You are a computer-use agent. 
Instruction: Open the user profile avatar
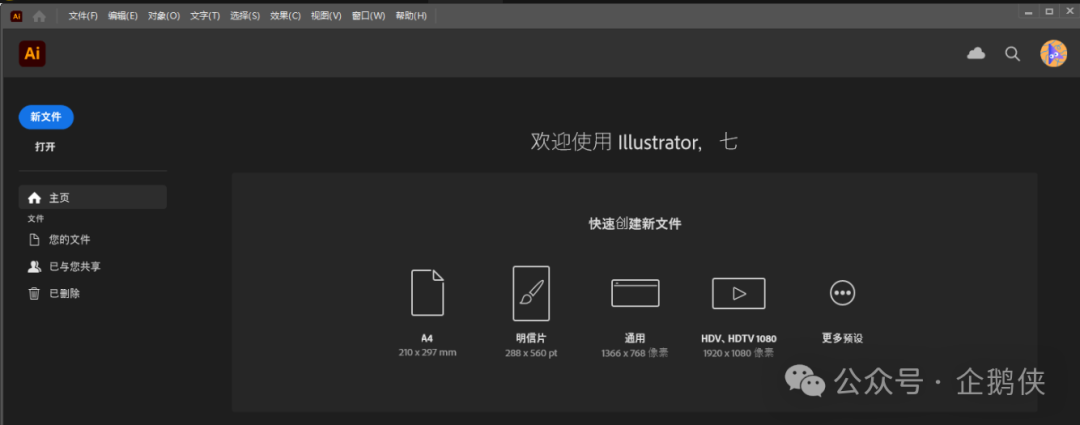pos(1053,54)
